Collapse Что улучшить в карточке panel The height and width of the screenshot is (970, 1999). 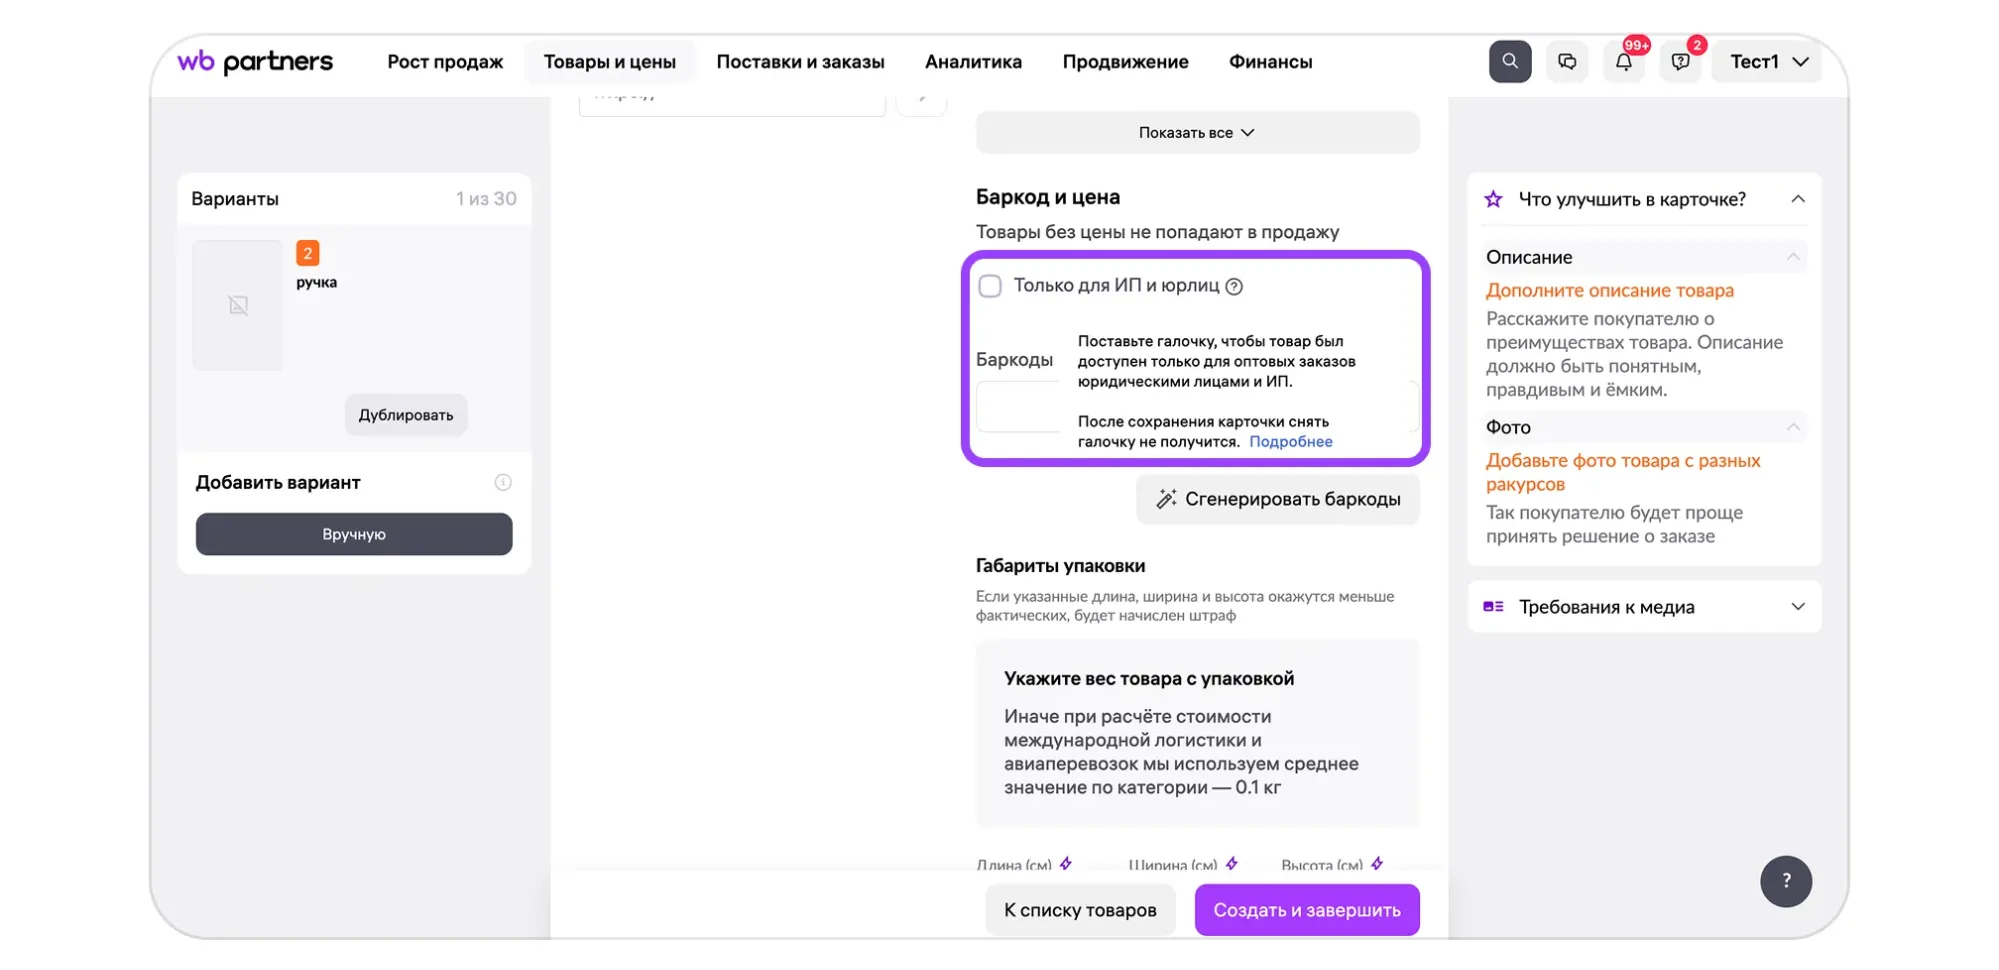pyautogui.click(x=1797, y=199)
